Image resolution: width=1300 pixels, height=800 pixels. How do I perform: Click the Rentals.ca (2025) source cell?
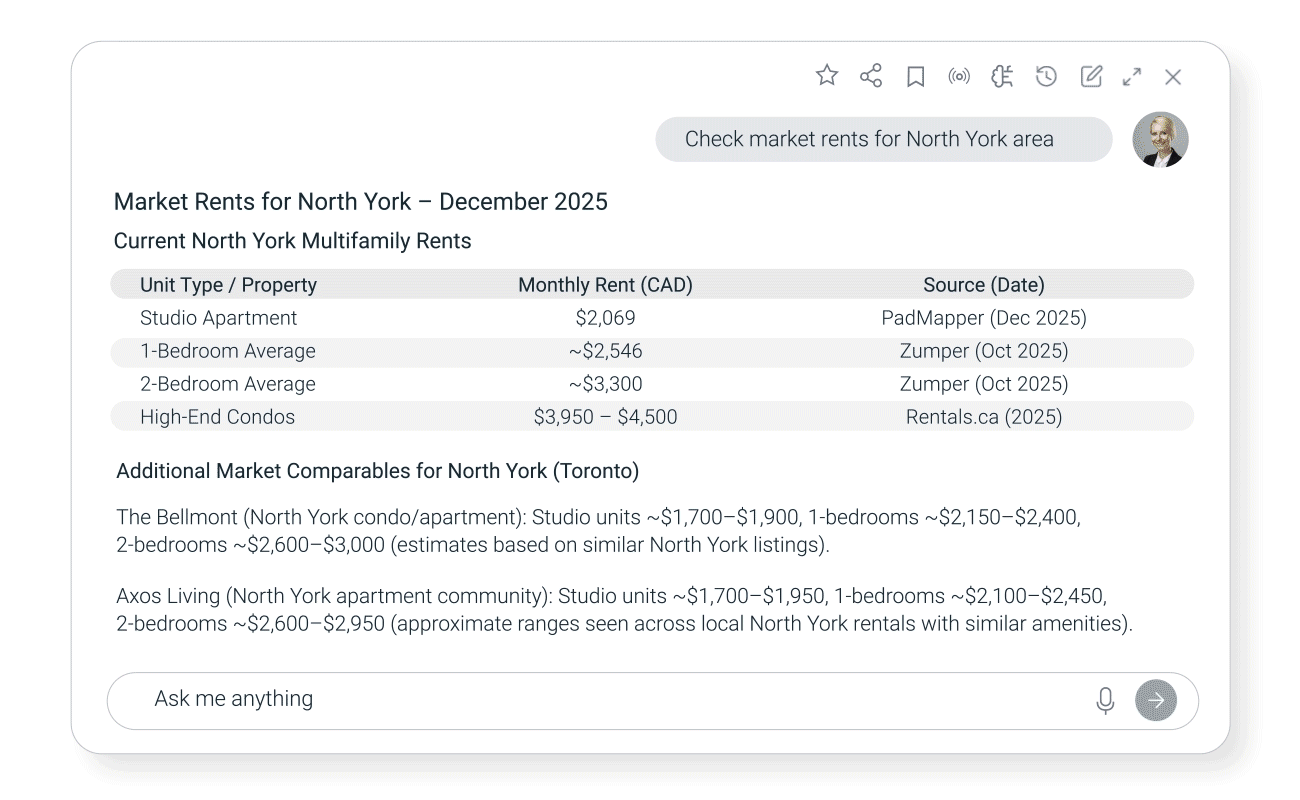click(983, 417)
